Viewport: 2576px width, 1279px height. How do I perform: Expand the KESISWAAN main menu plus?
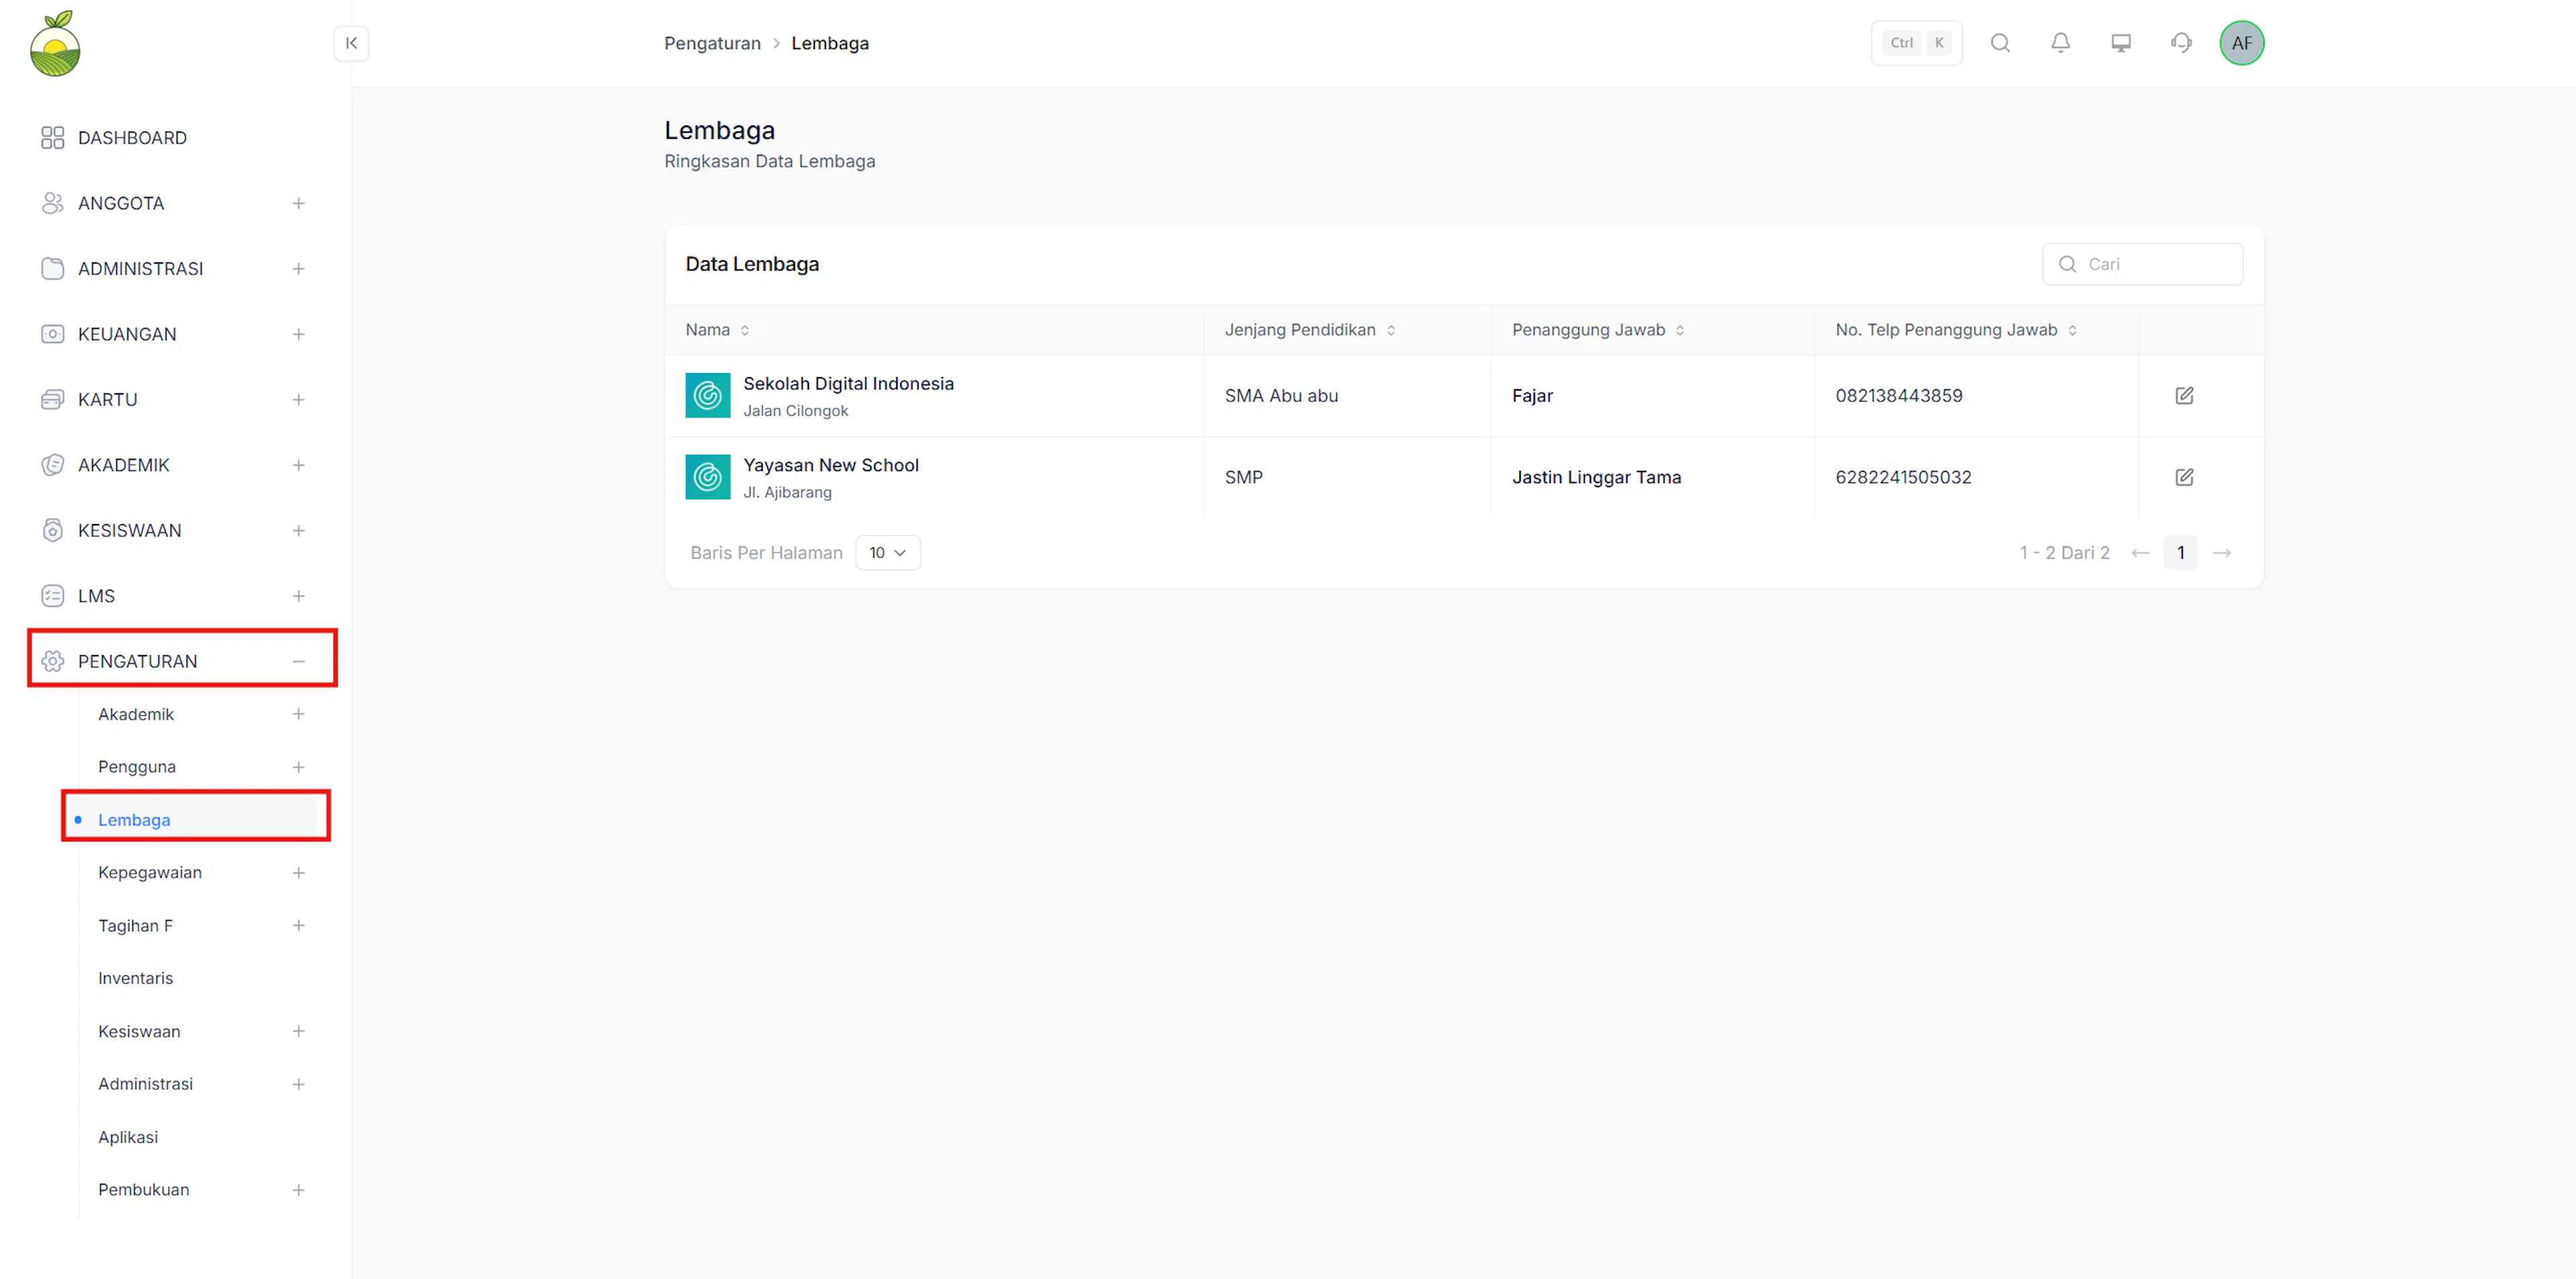coord(298,531)
